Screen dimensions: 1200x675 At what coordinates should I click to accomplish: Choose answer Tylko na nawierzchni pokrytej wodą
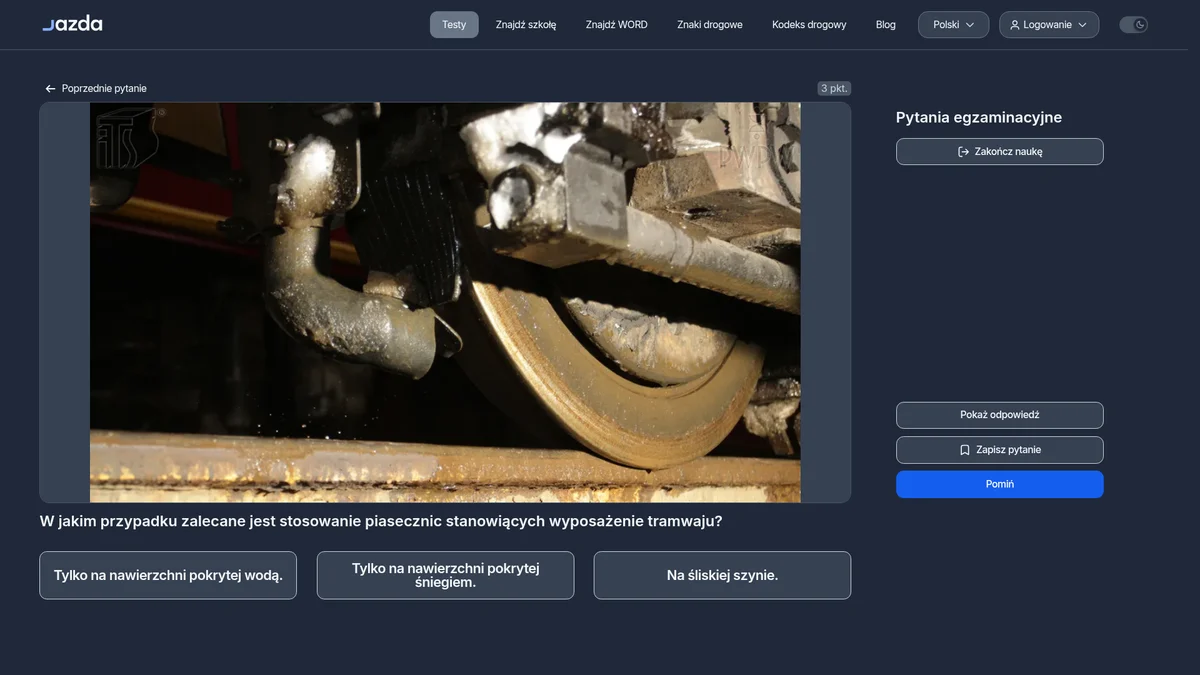(168, 575)
